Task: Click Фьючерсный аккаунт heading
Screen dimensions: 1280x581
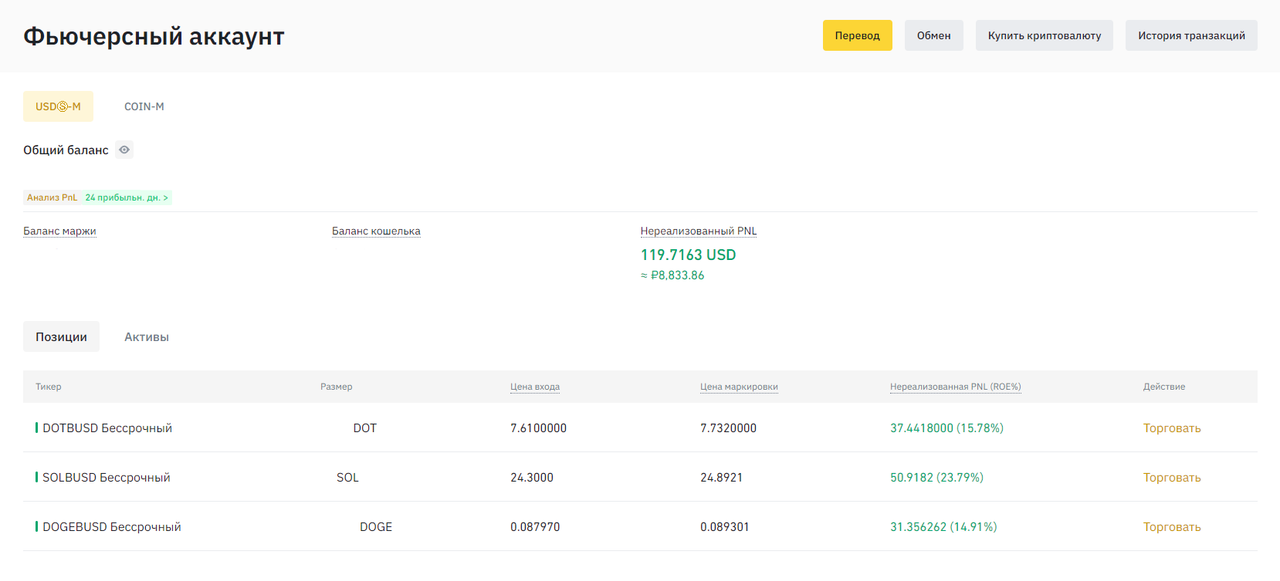Action: point(154,36)
